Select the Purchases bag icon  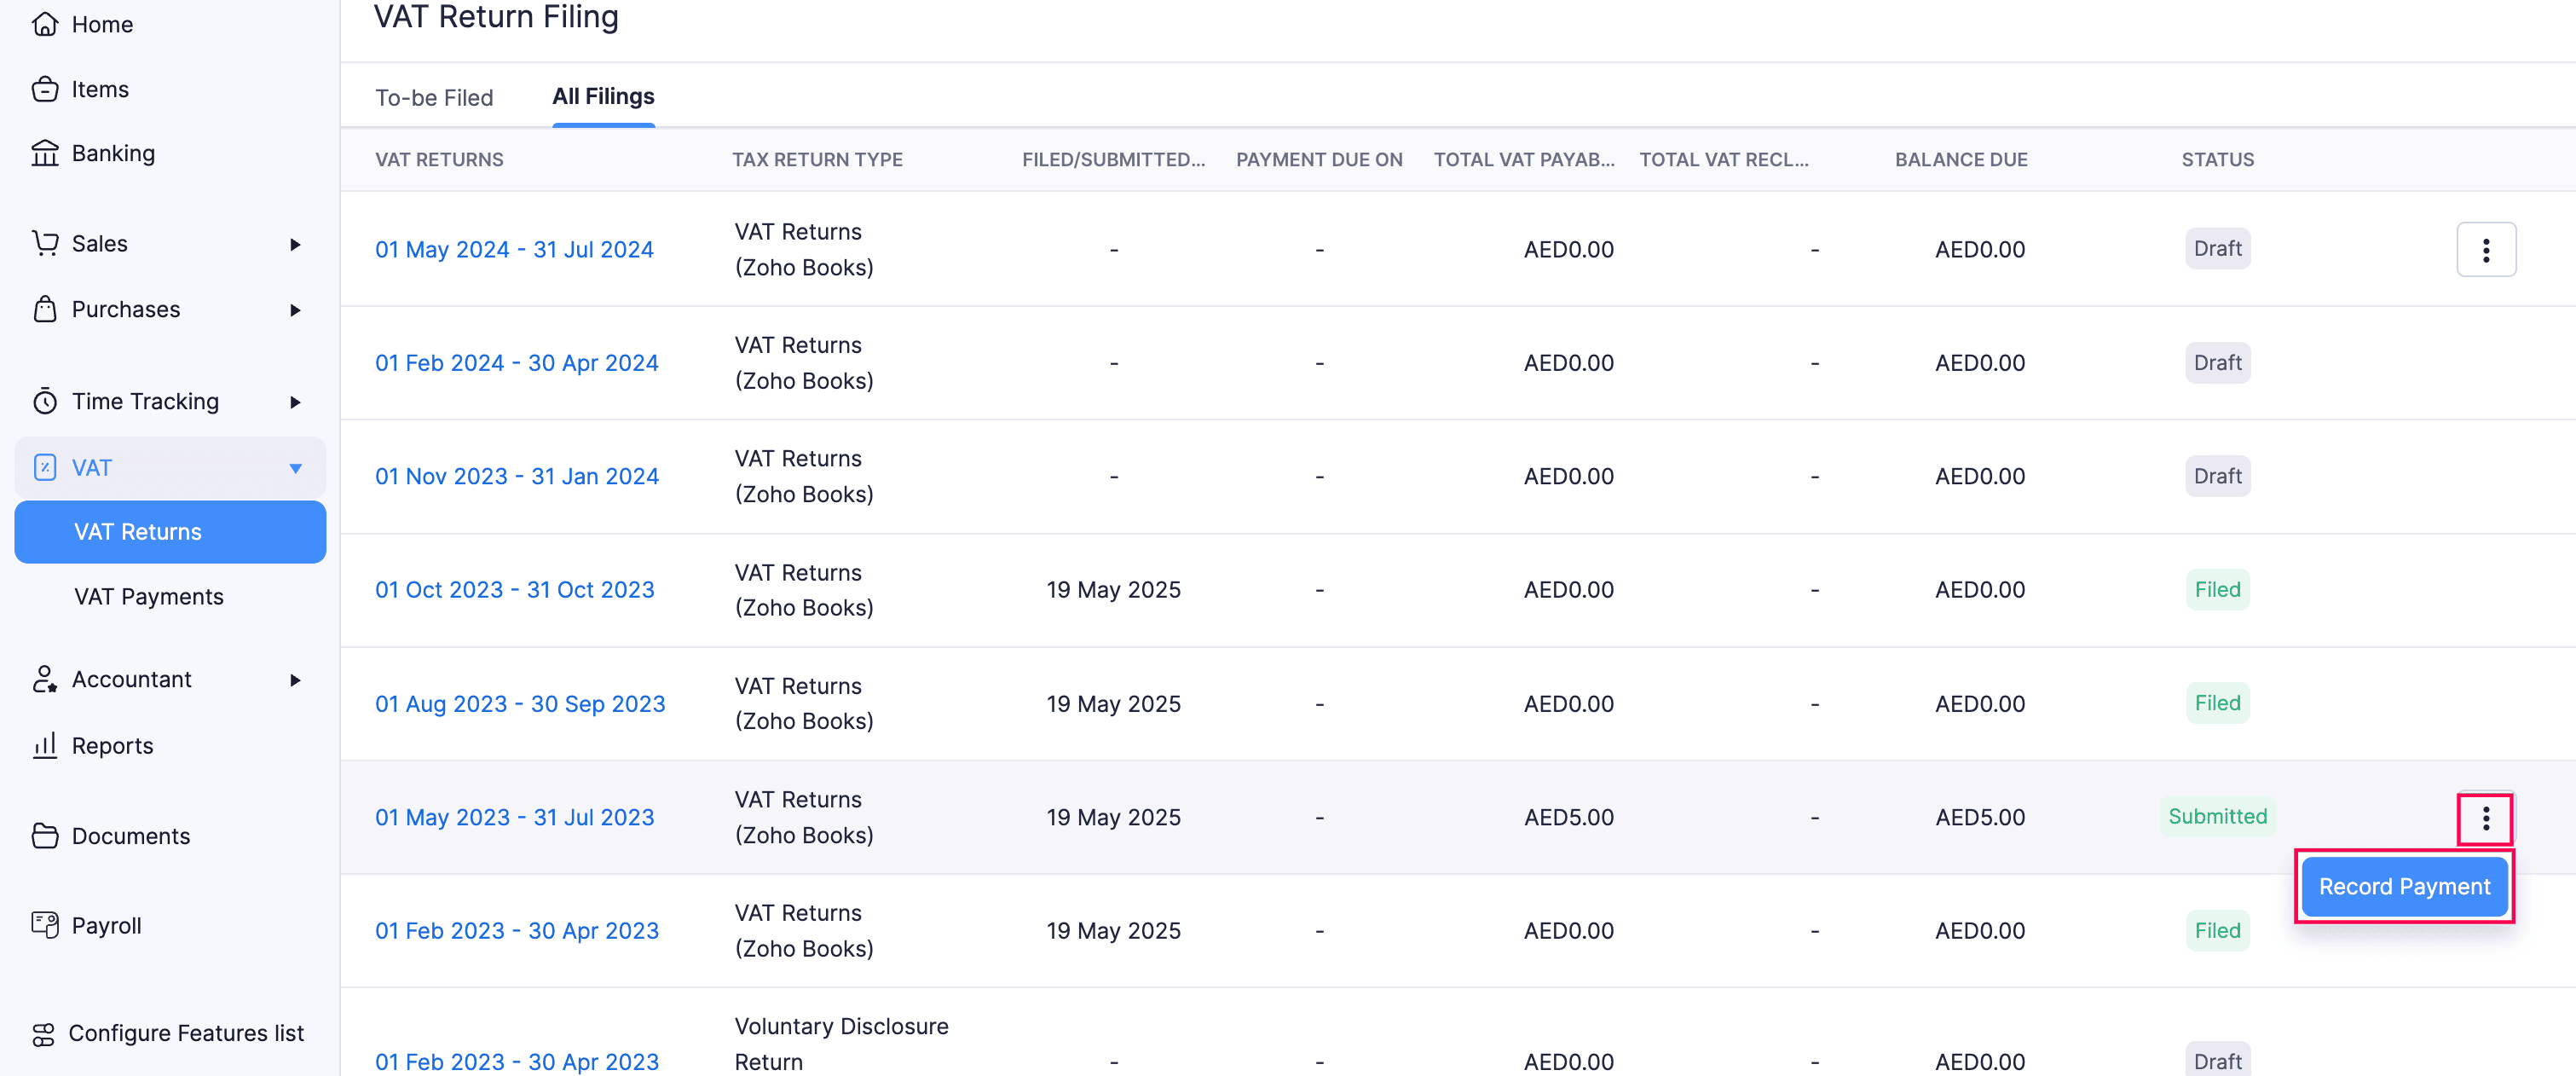(x=46, y=309)
